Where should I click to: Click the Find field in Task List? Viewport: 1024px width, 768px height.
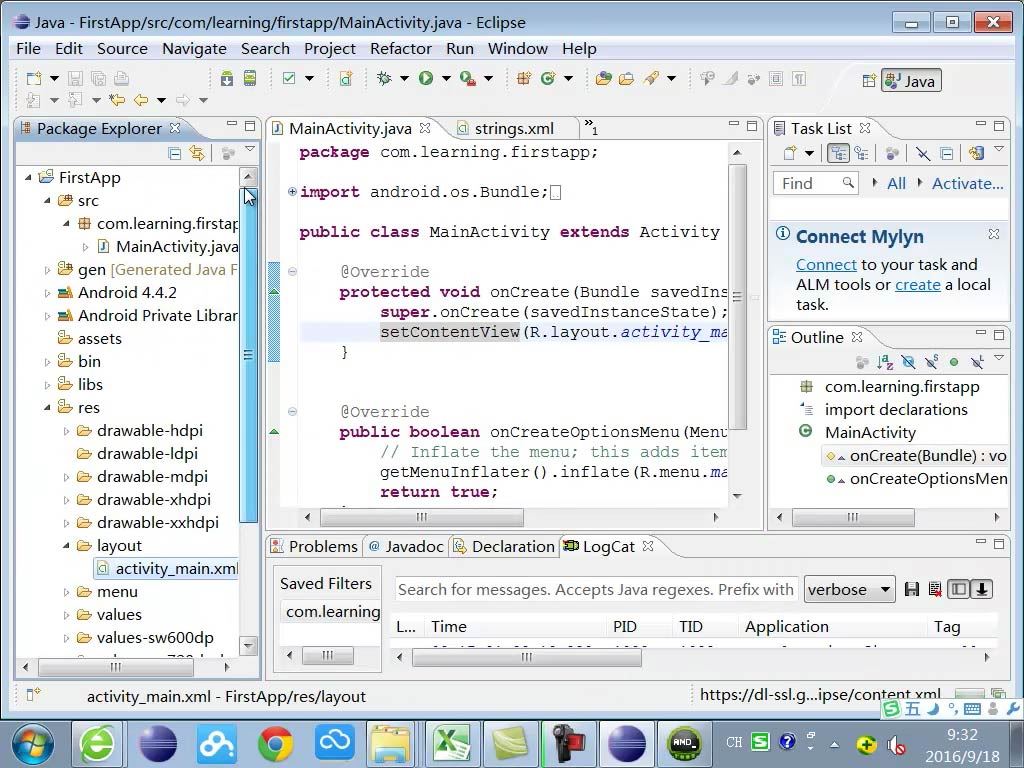click(816, 184)
